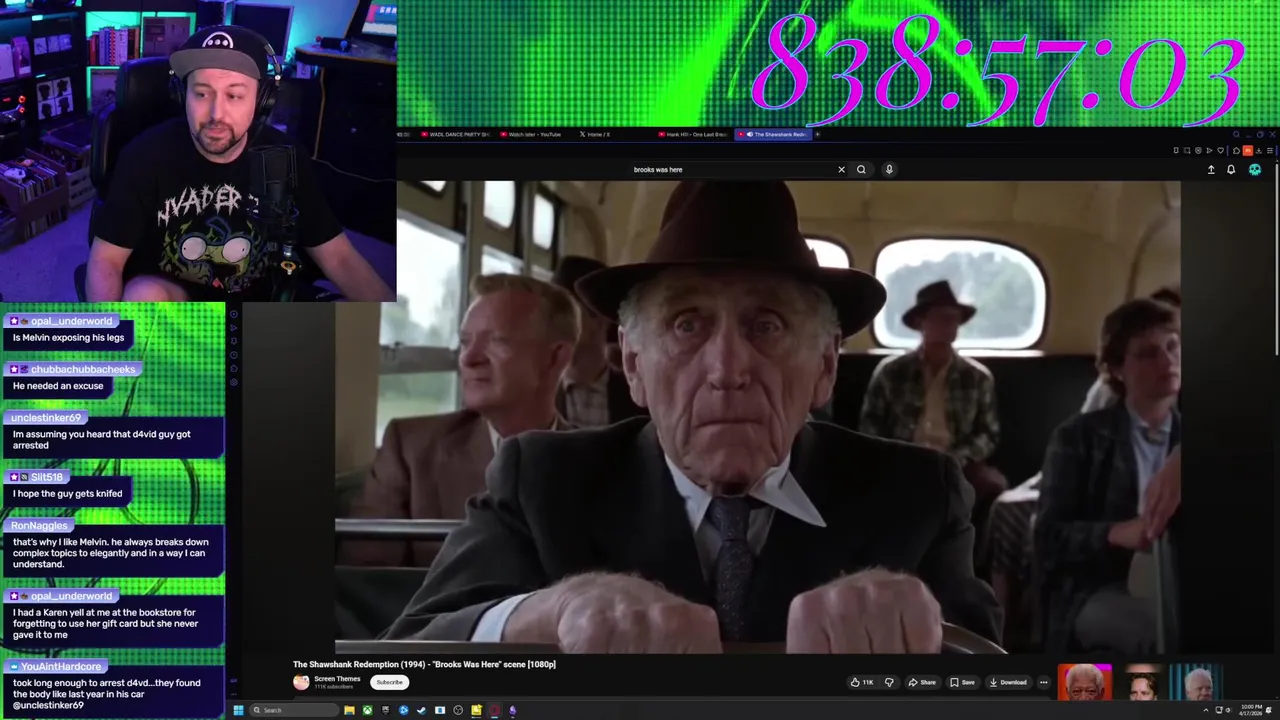
Task: Subscribe to Screen Themes channel
Action: 389,682
